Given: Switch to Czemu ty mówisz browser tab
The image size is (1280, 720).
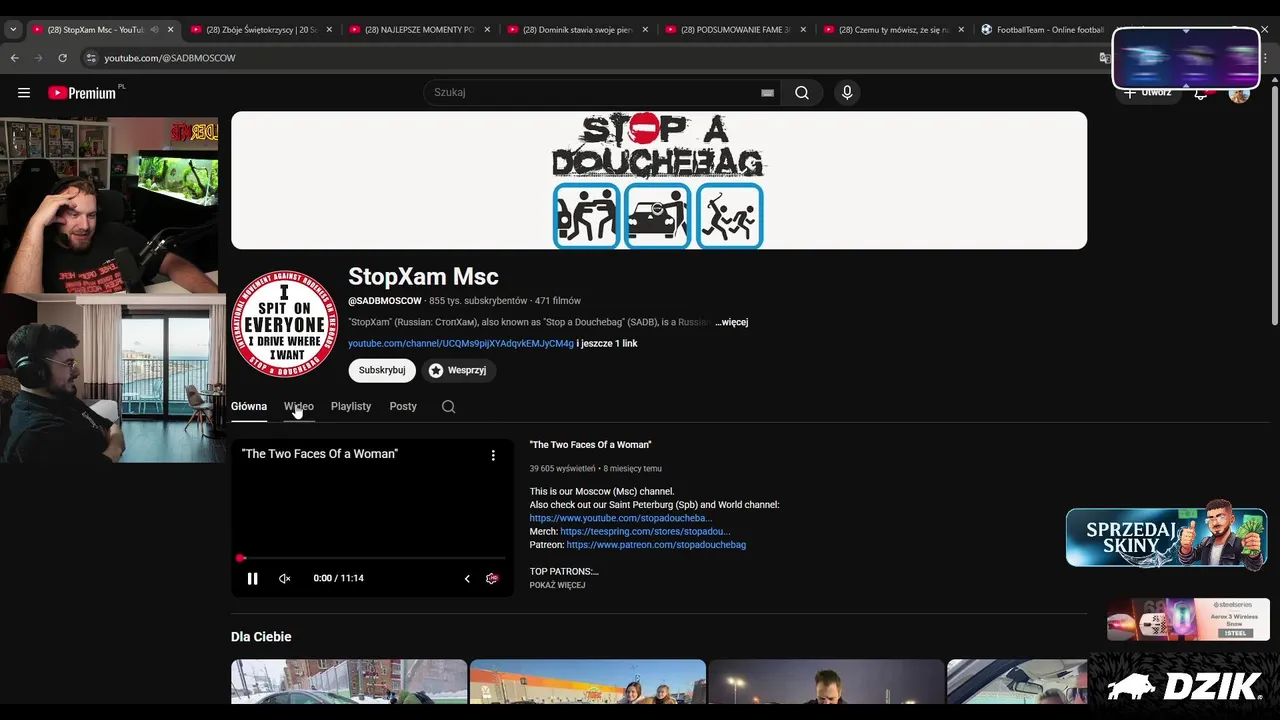Looking at the screenshot, I should 894,30.
